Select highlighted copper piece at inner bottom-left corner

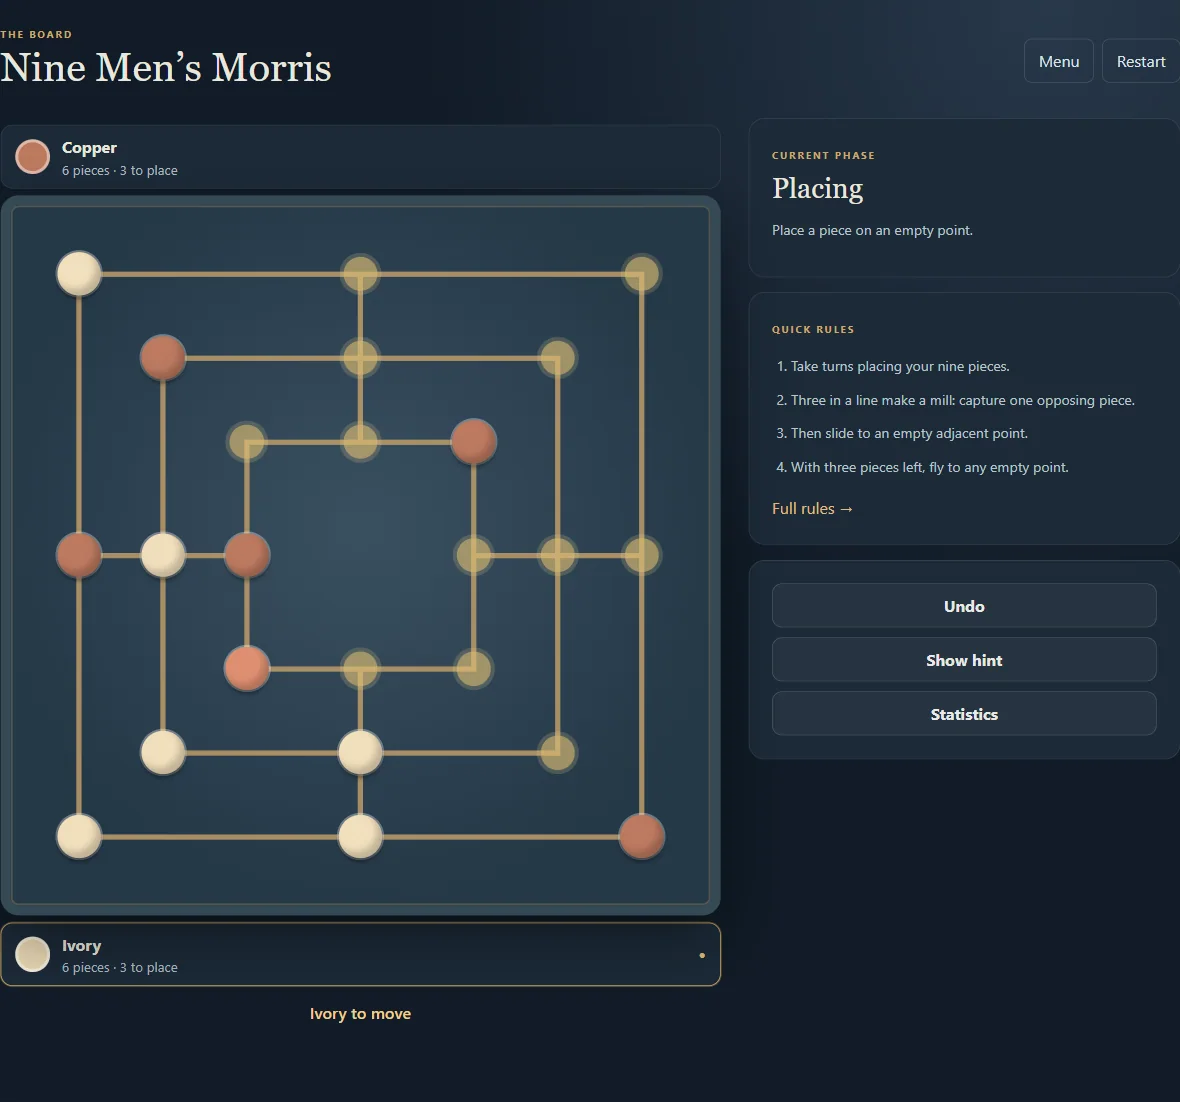247,668
